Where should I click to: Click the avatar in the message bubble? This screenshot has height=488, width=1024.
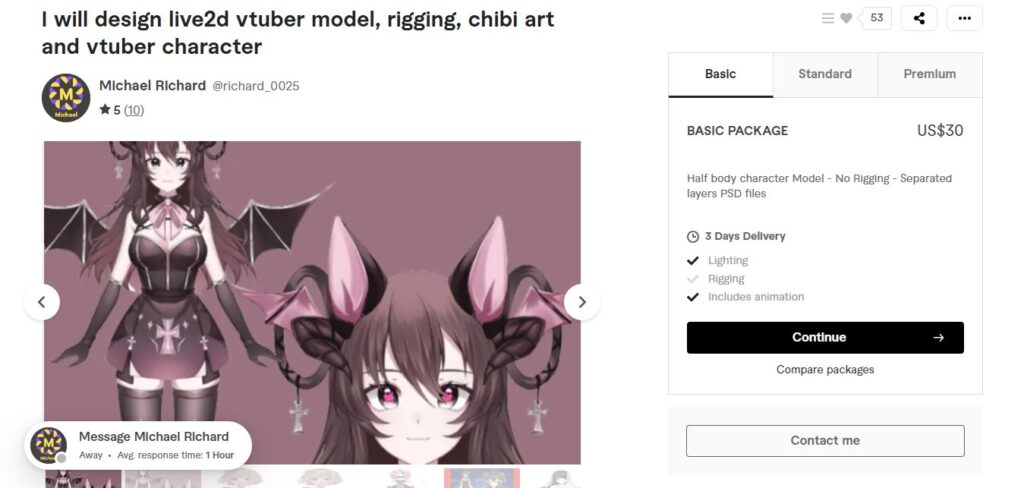coord(48,445)
